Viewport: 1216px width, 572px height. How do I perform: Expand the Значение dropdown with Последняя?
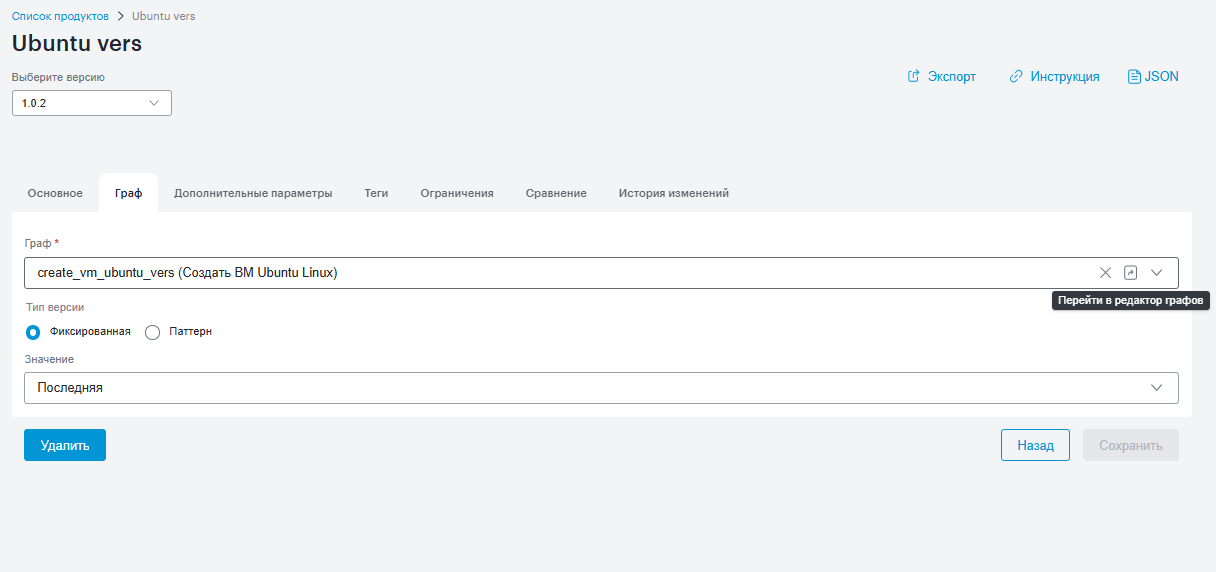tap(601, 388)
